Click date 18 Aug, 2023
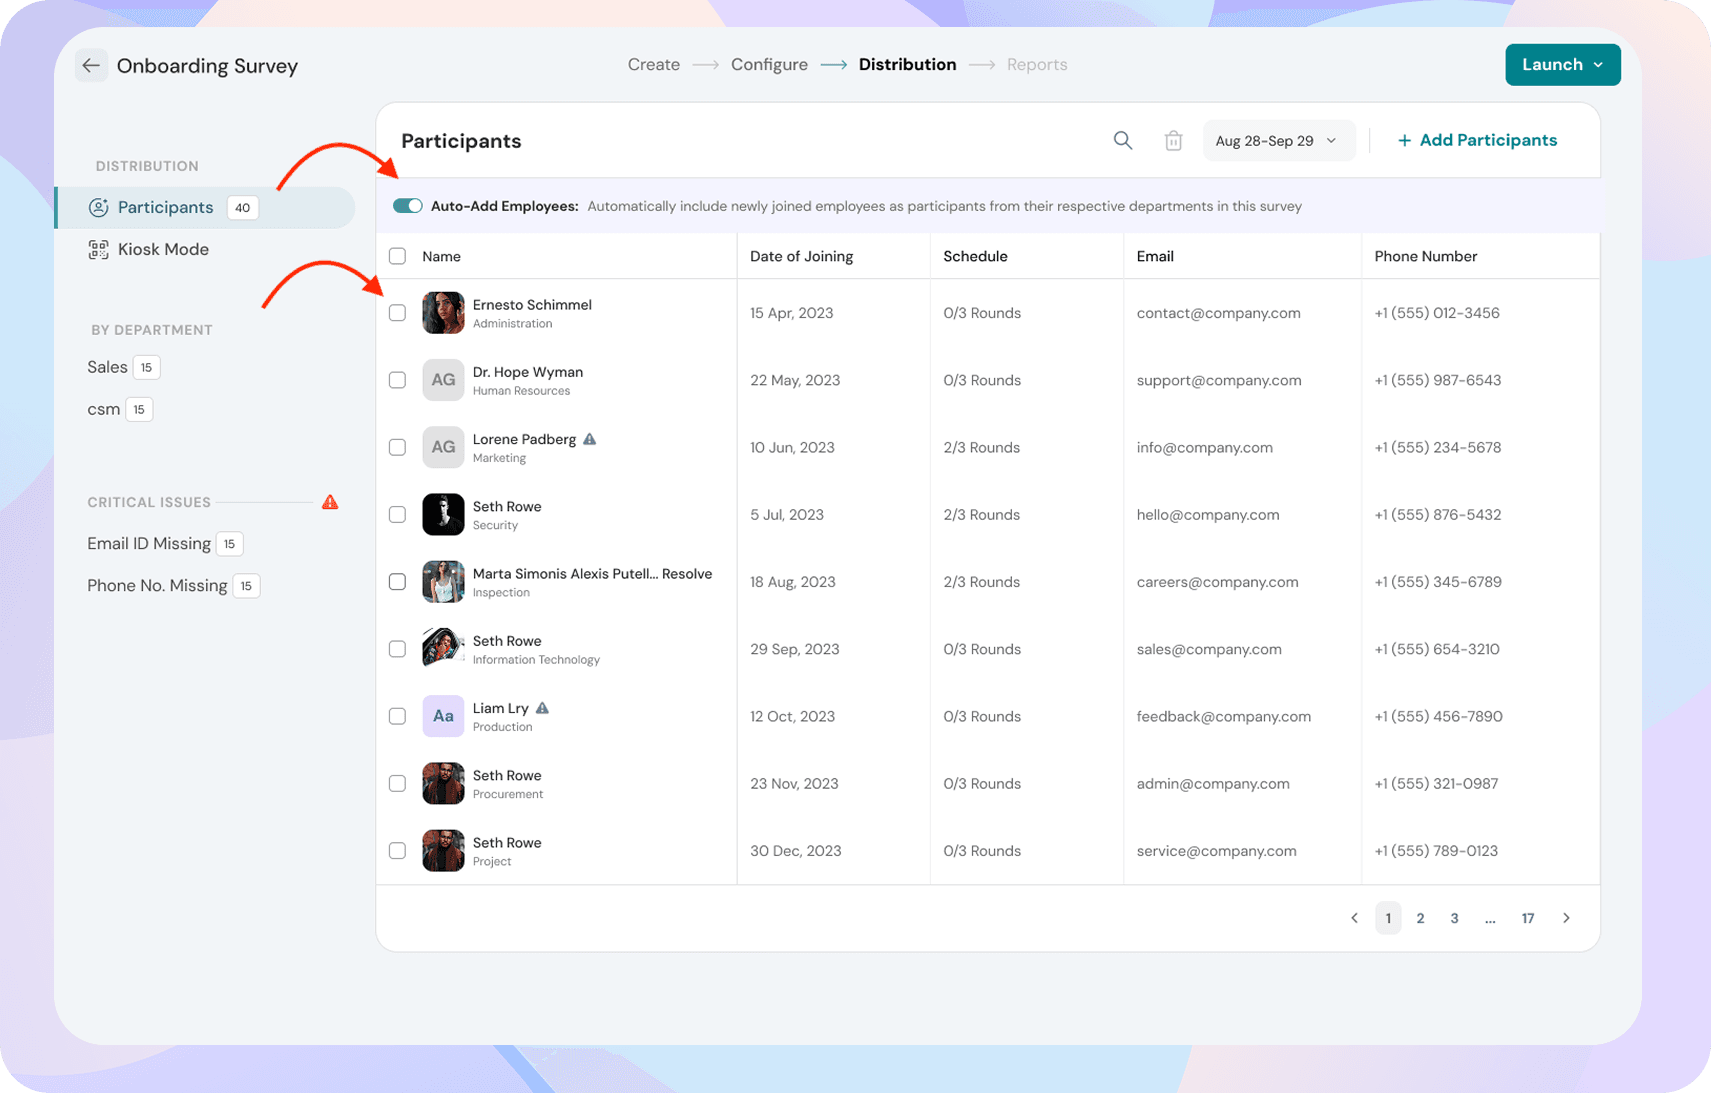1711x1093 pixels. (x=792, y=582)
